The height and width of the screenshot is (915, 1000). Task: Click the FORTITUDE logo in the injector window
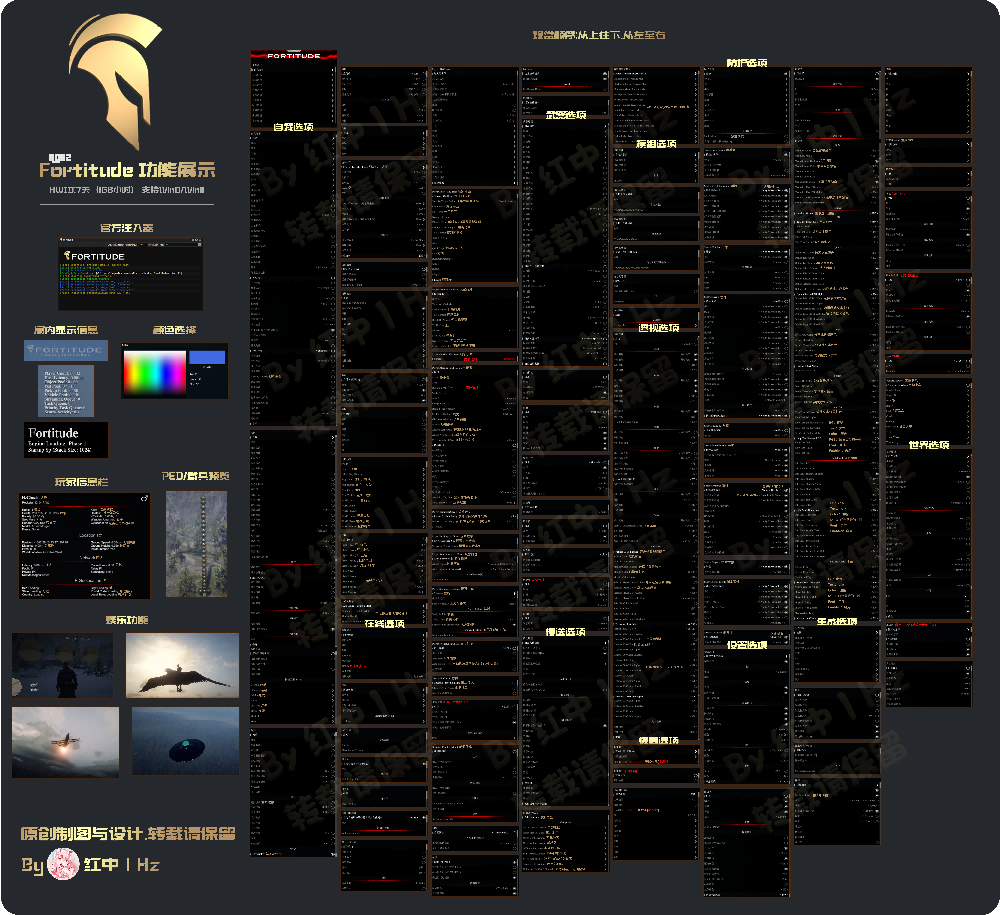click(93, 256)
